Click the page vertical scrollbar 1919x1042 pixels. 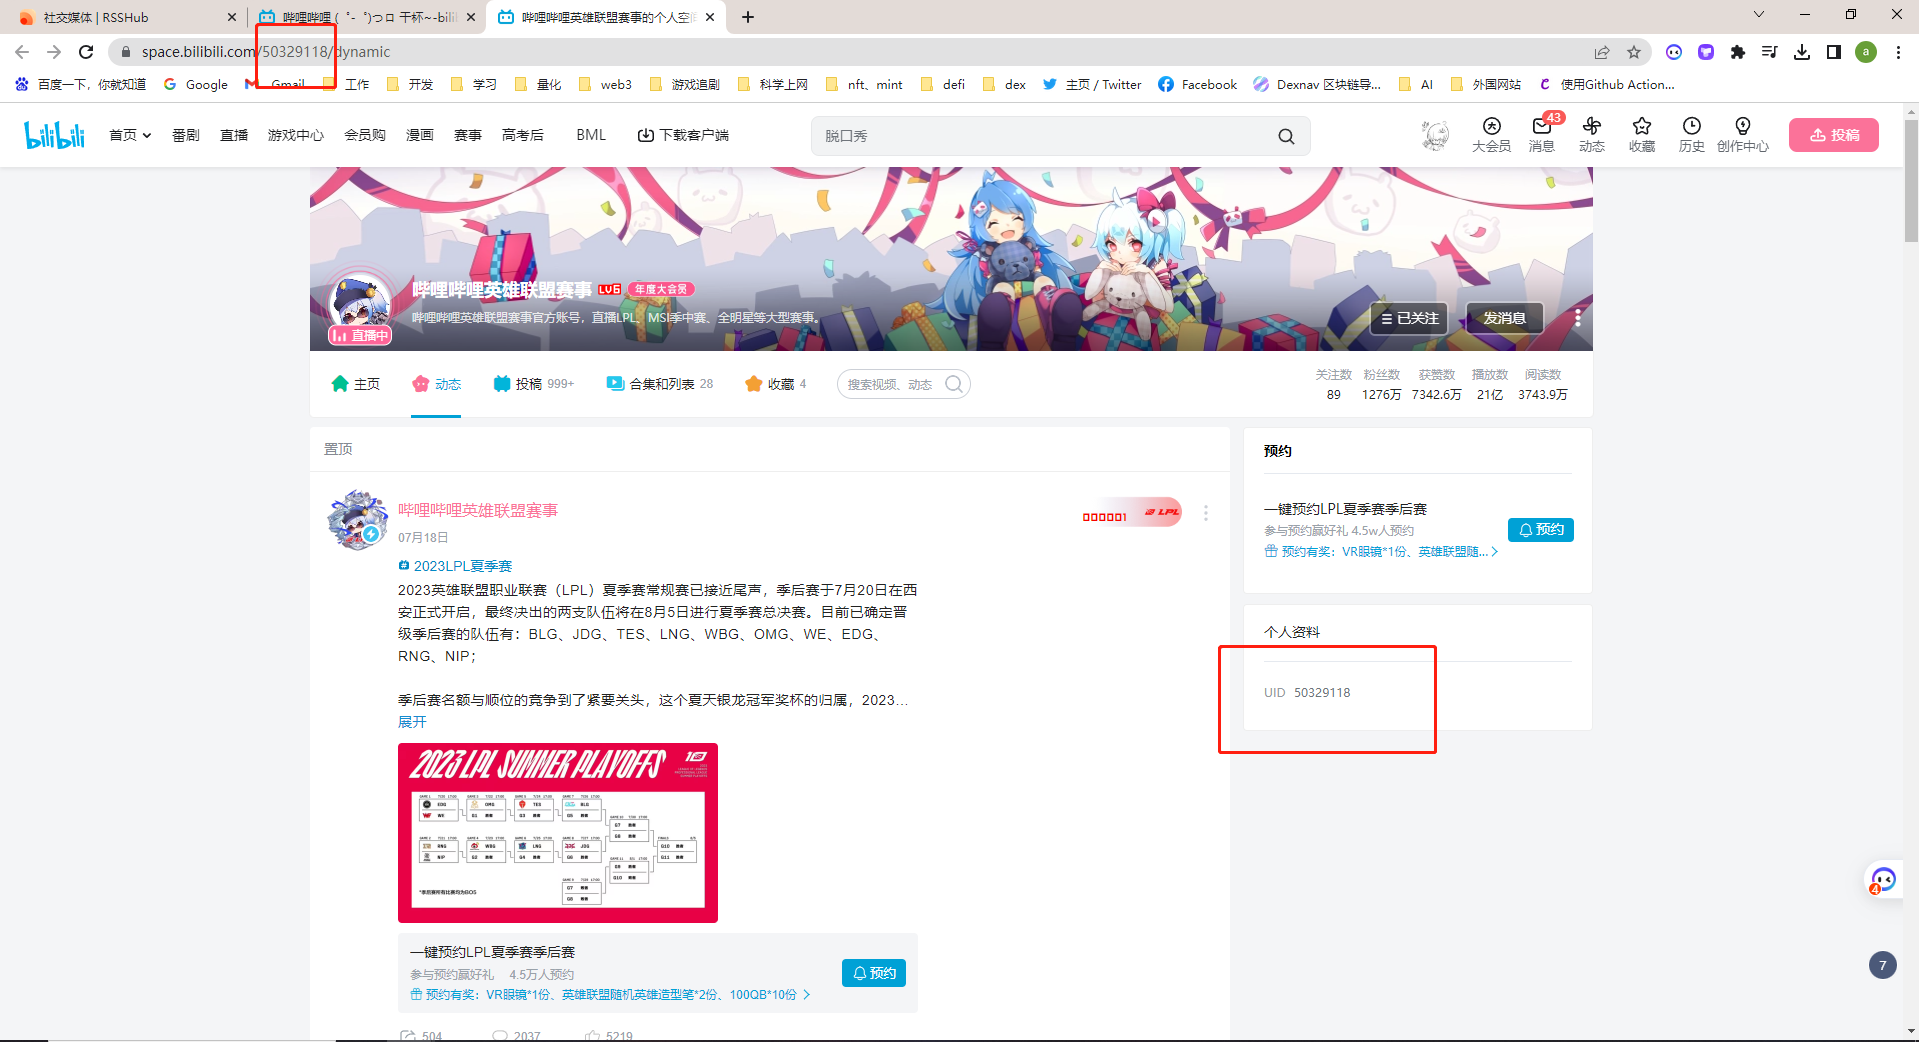tap(1911, 180)
